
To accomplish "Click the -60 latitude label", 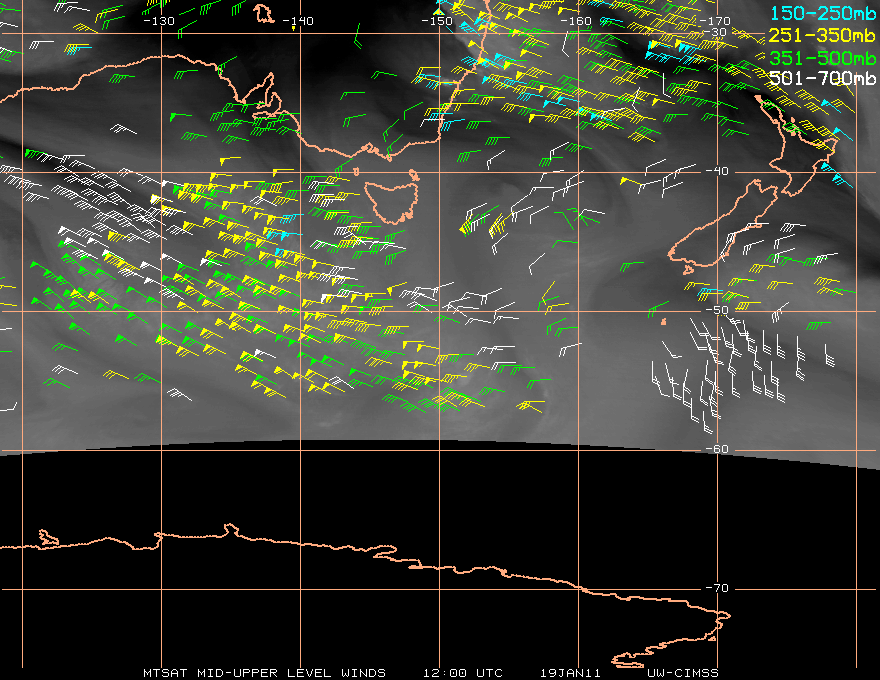I will [x=717, y=449].
